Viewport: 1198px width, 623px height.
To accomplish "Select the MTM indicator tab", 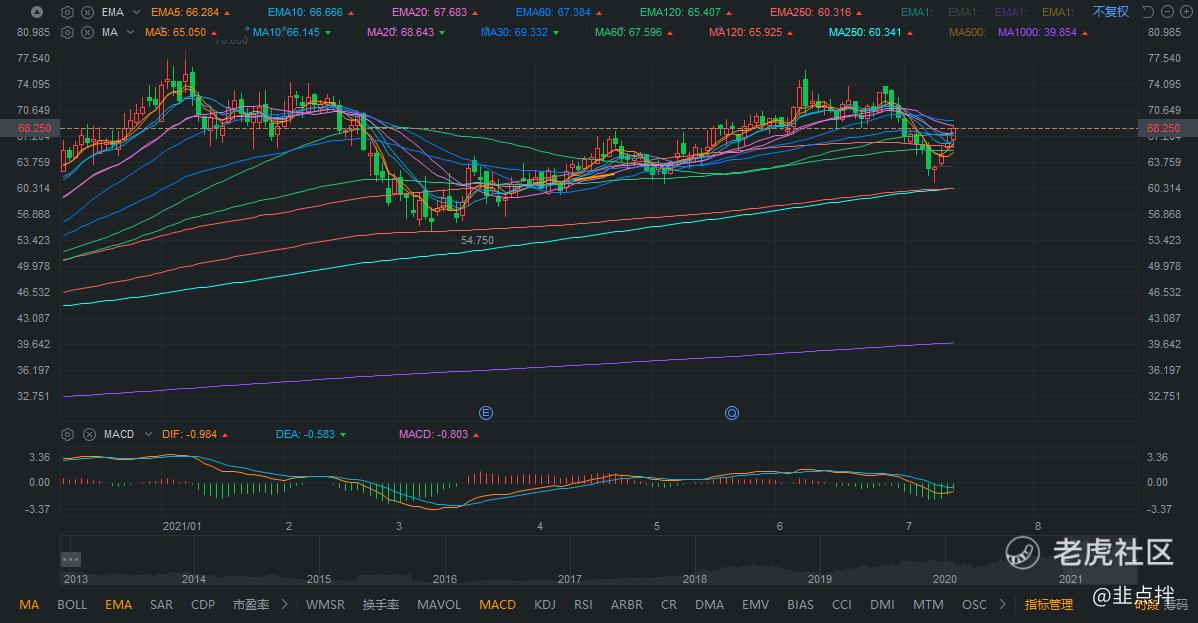I will tap(928, 605).
